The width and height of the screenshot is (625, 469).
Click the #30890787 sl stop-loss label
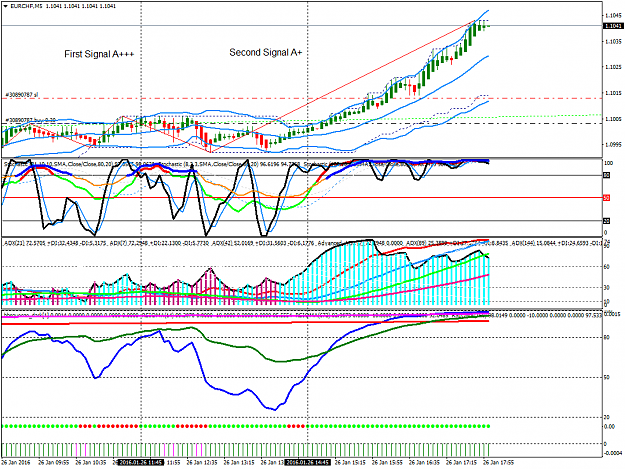point(22,95)
